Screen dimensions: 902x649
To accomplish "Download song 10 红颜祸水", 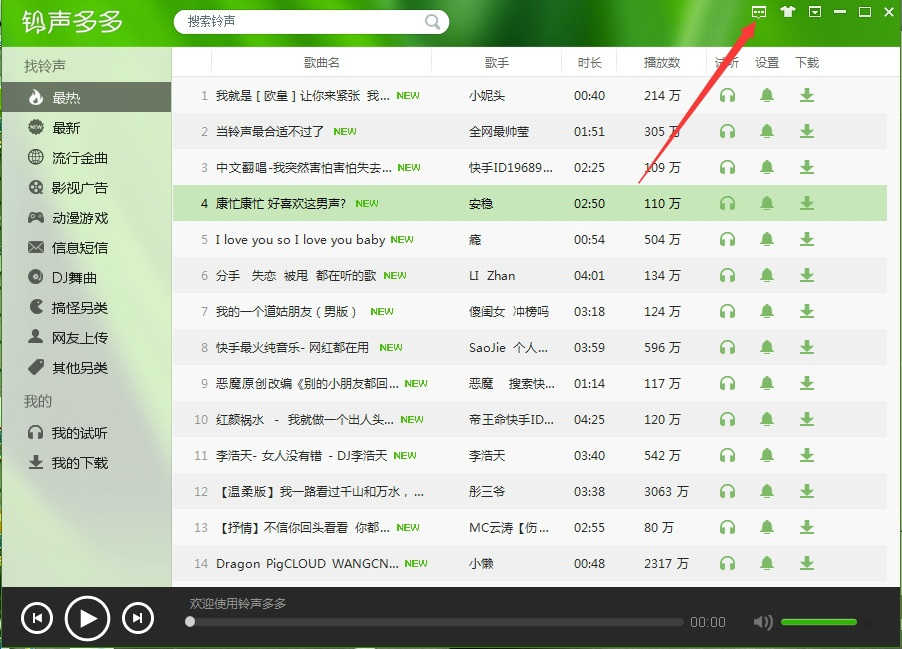I will (807, 419).
